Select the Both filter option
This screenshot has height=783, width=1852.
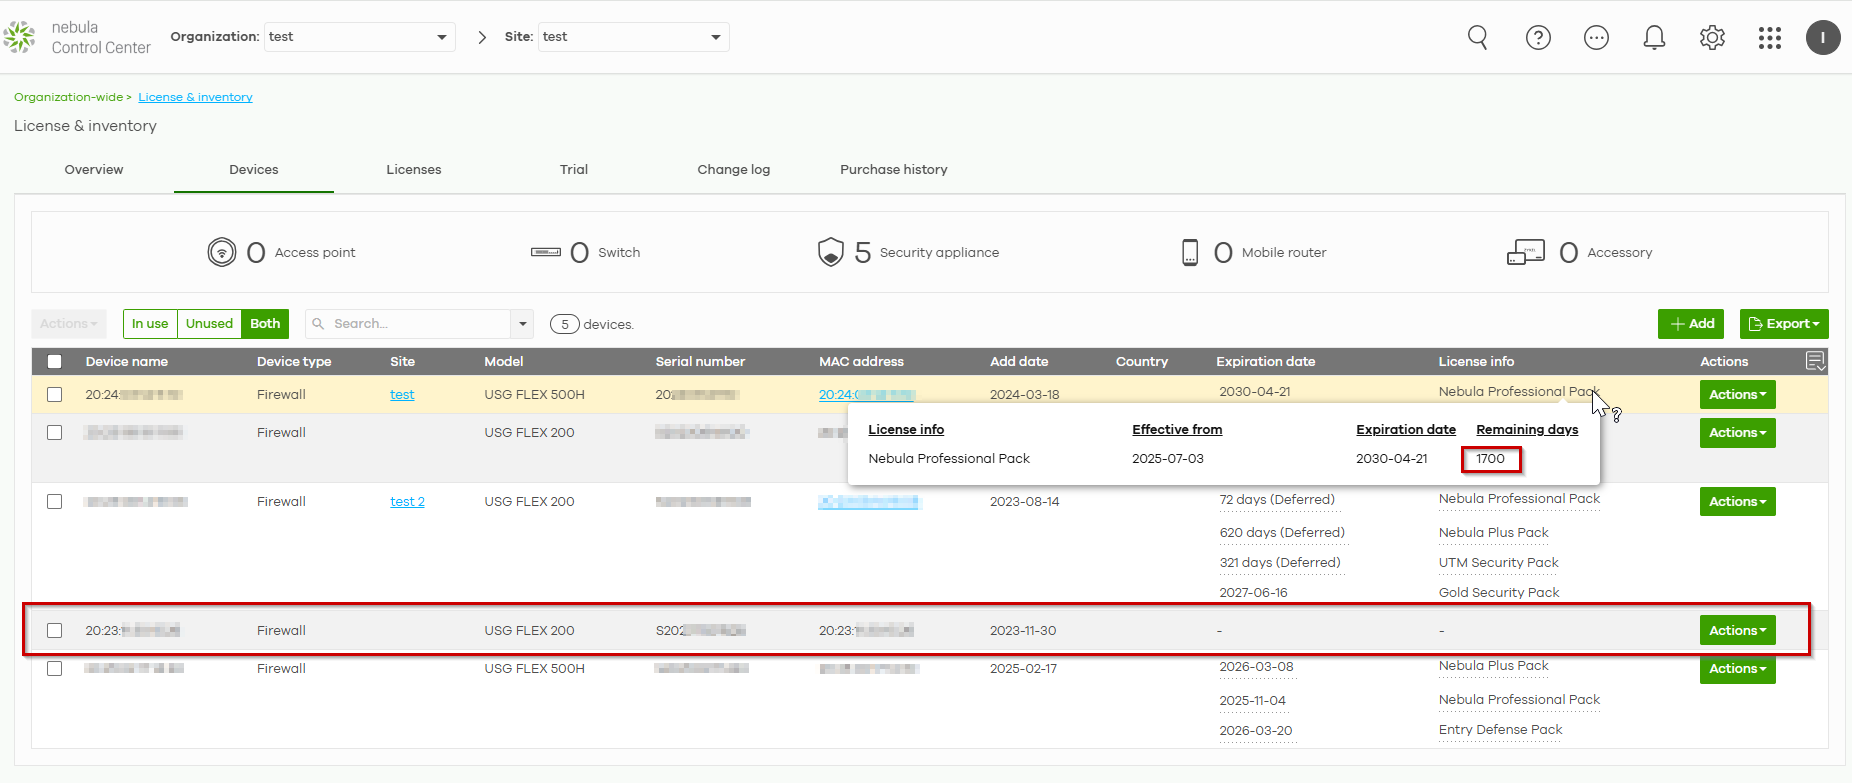pos(265,324)
